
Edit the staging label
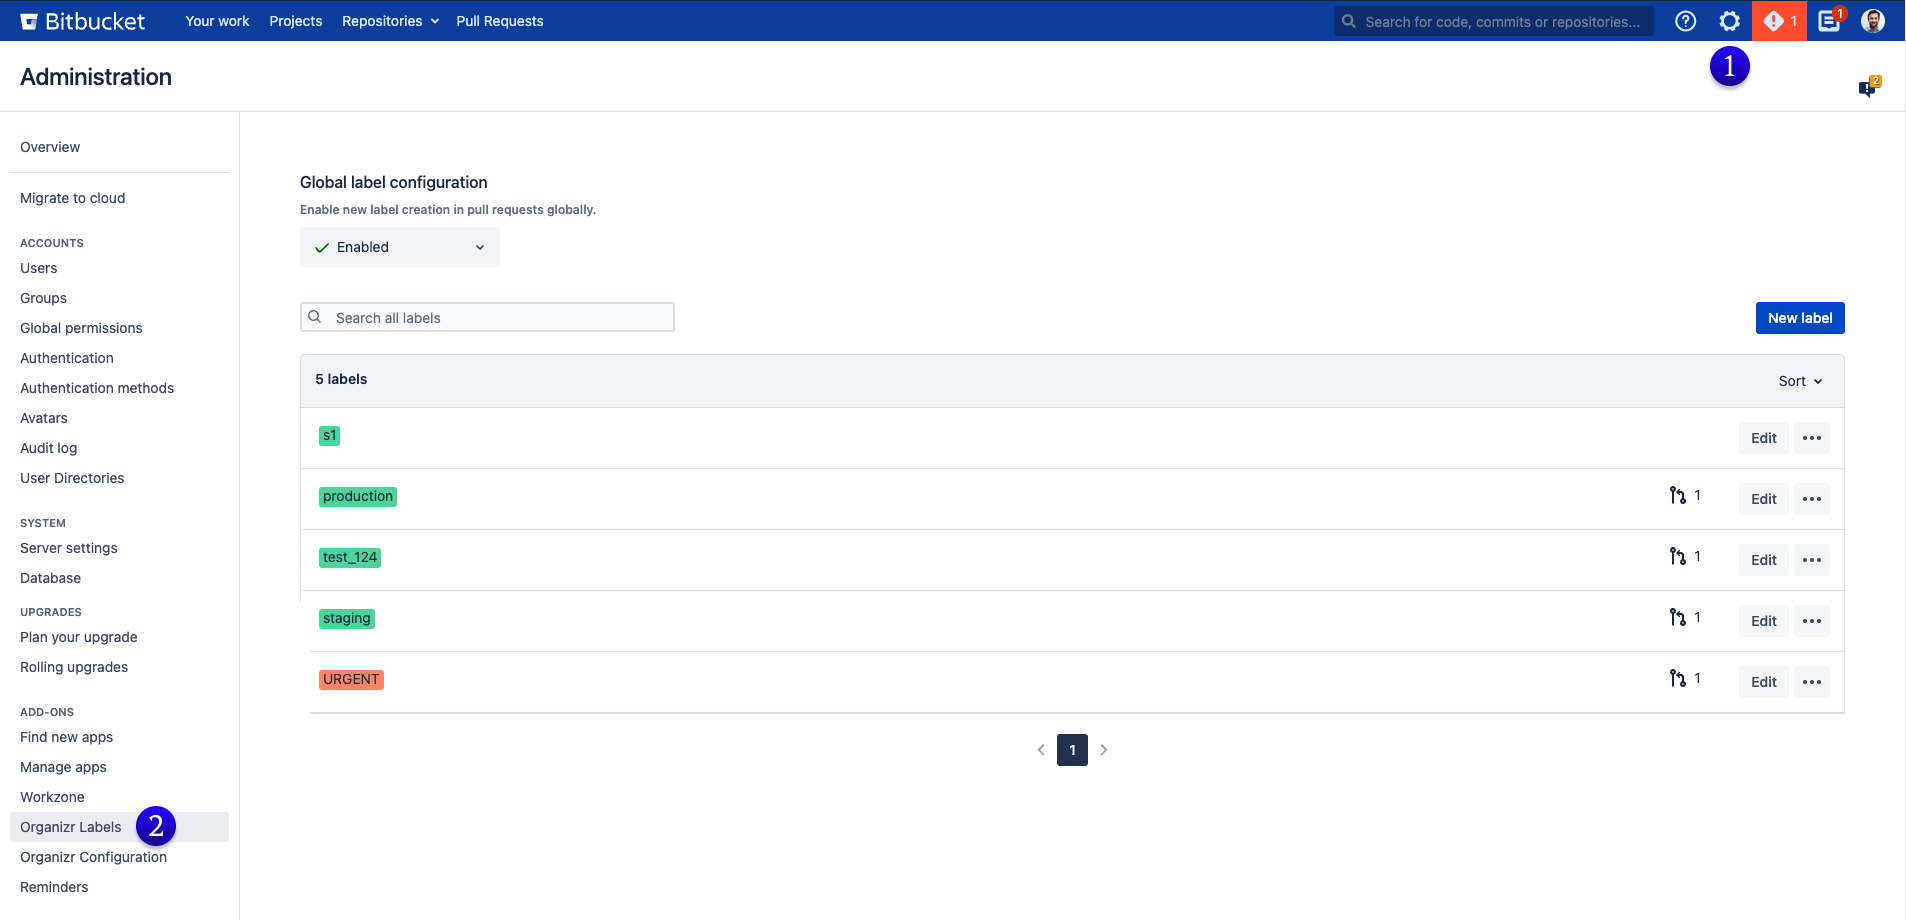(x=1763, y=621)
